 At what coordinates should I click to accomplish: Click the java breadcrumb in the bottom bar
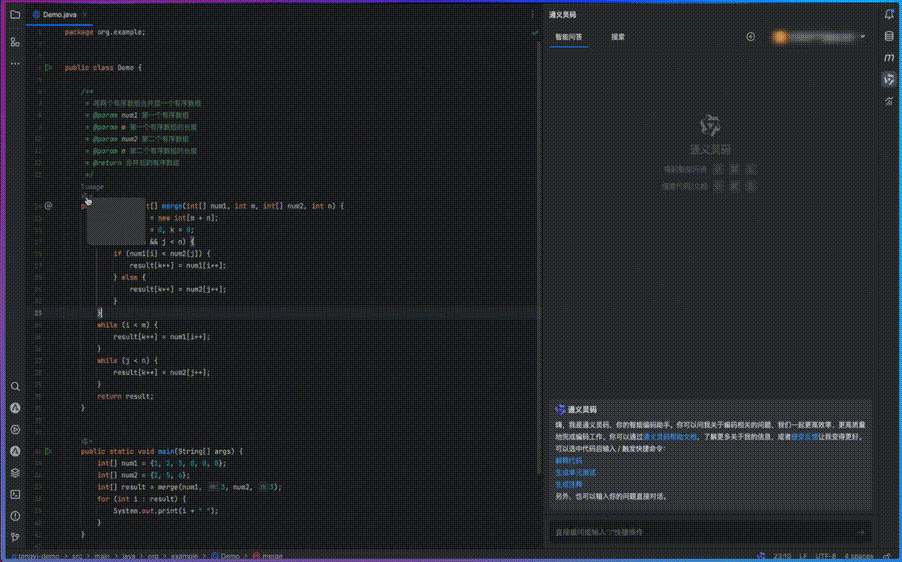click(x=129, y=556)
